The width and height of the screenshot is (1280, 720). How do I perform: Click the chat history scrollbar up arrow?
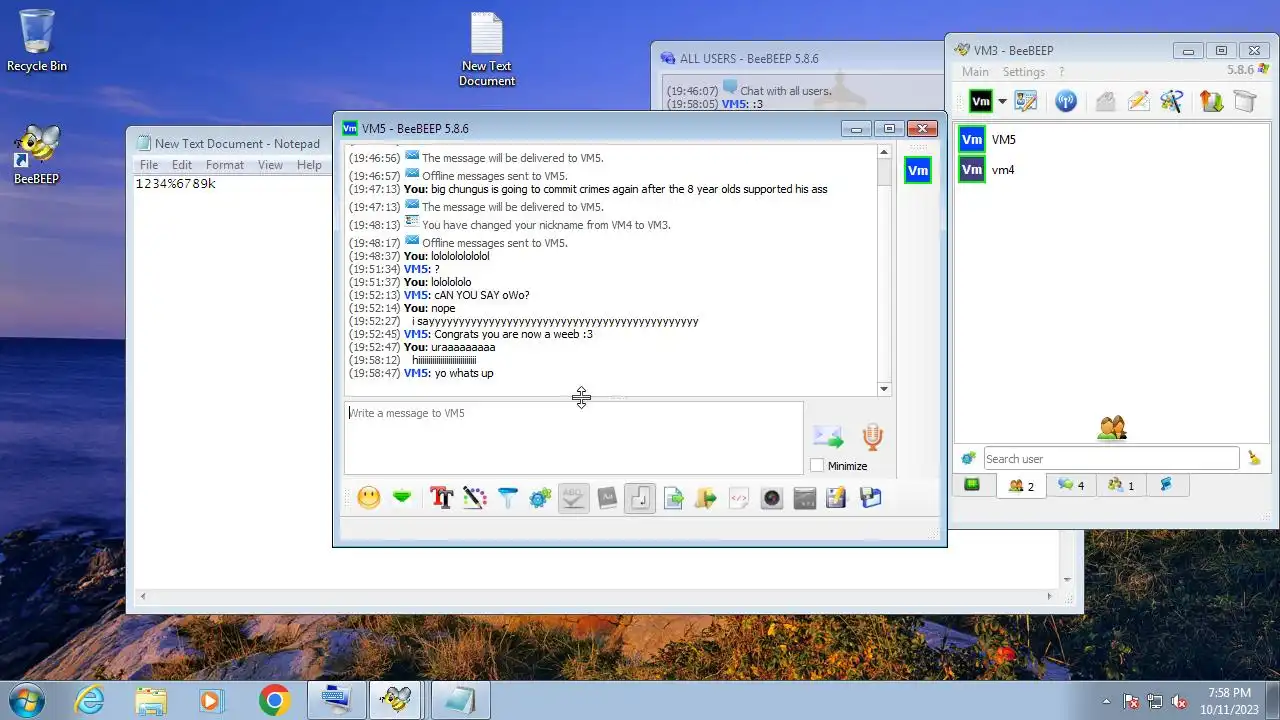[x=884, y=152]
